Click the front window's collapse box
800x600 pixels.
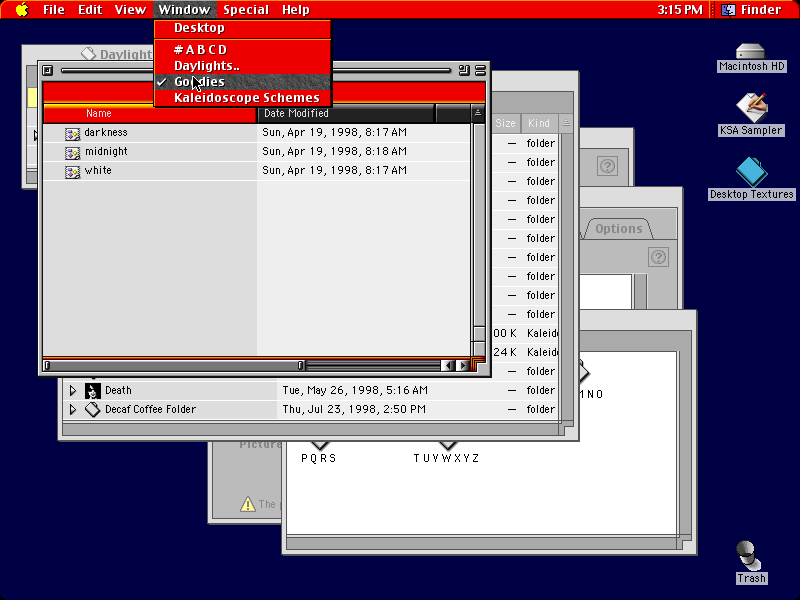pyautogui.click(x=480, y=70)
